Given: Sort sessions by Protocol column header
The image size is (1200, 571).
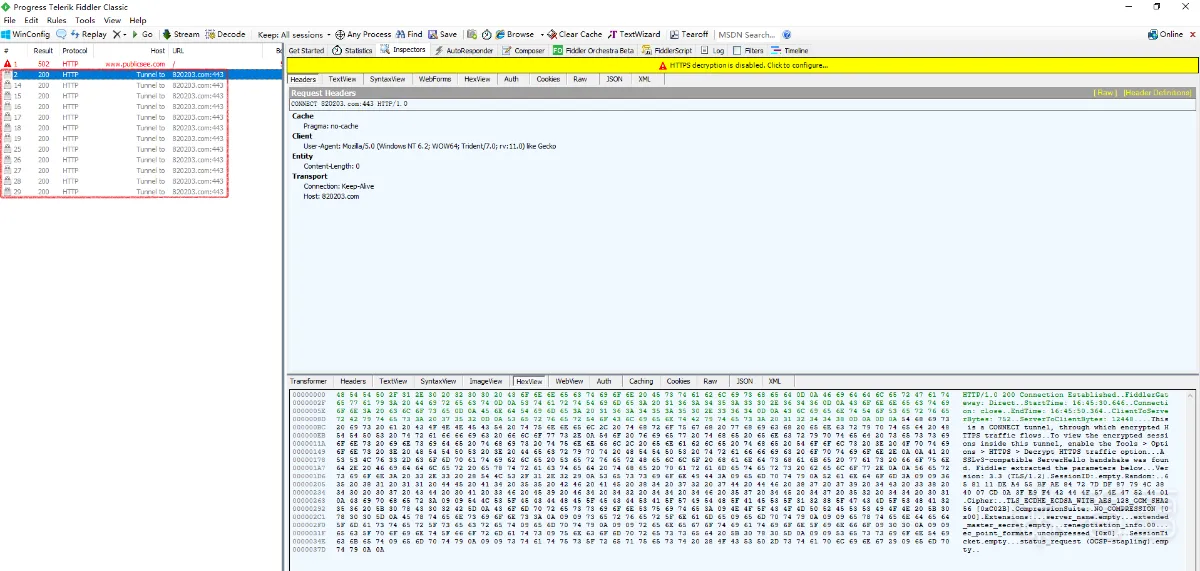Looking at the screenshot, I should (x=75, y=50).
